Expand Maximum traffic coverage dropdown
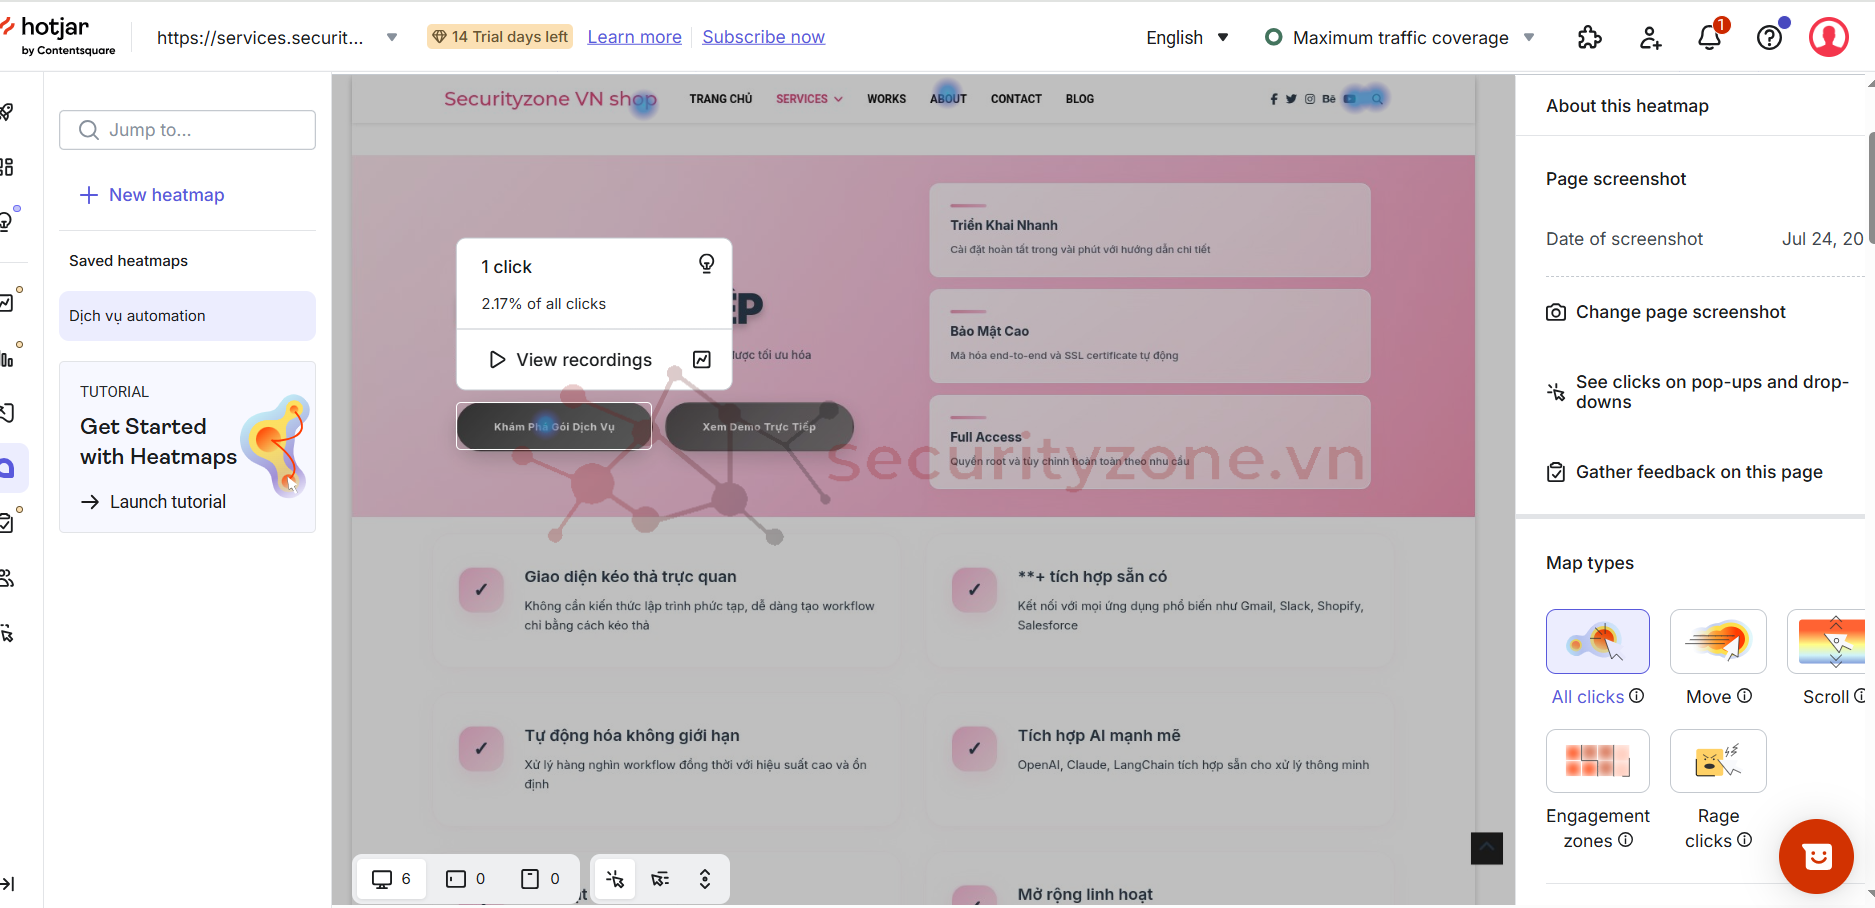The image size is (1875, 908). [1529, 37]
